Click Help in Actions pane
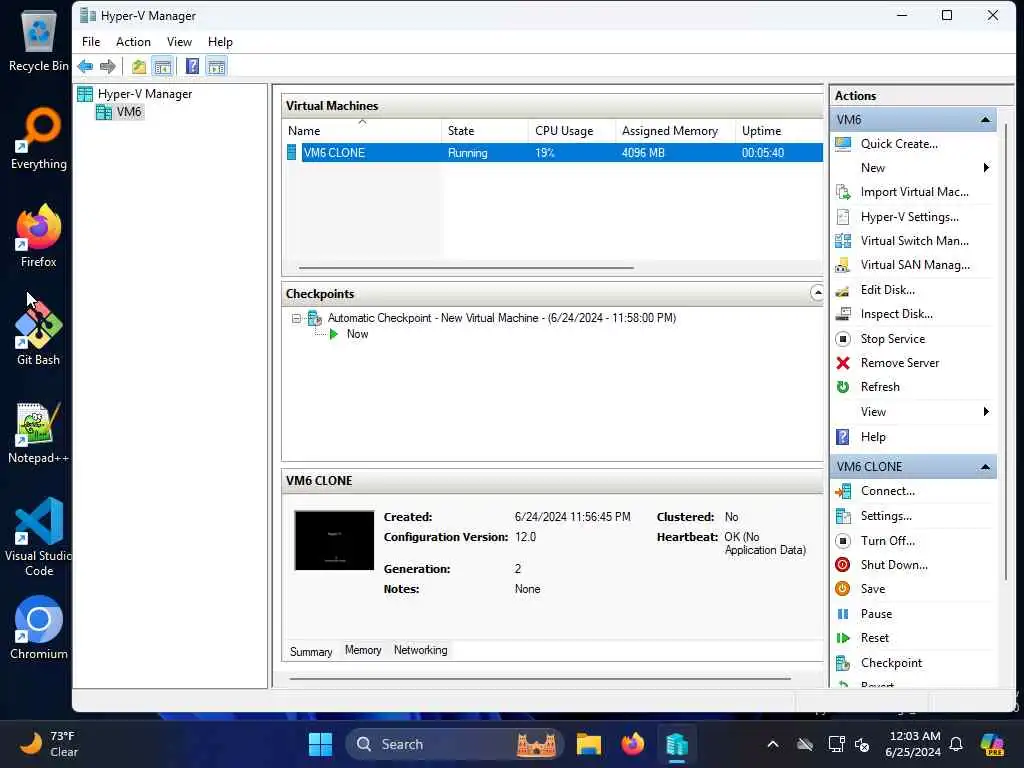 [873, 437]
